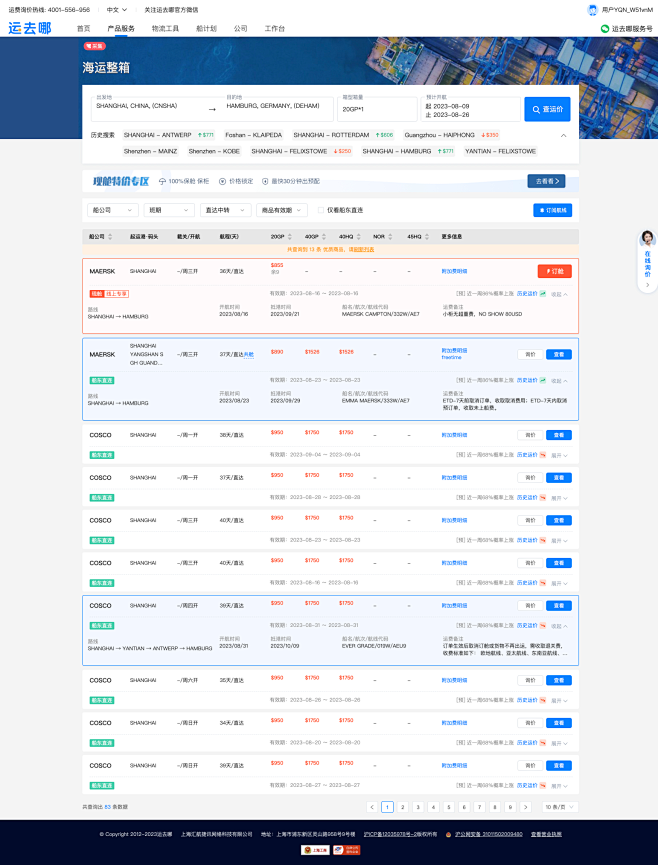This screenshot has height=865, width=658.
Task: Click the freetime link in MAERSK row
Action: click(451, 357)
